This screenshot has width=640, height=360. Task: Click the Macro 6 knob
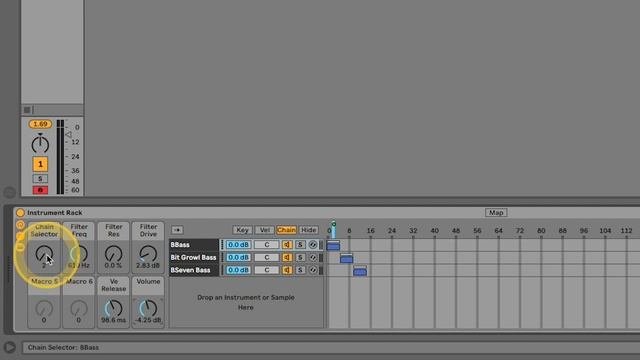pyautogui.click(x=79, y=309)
